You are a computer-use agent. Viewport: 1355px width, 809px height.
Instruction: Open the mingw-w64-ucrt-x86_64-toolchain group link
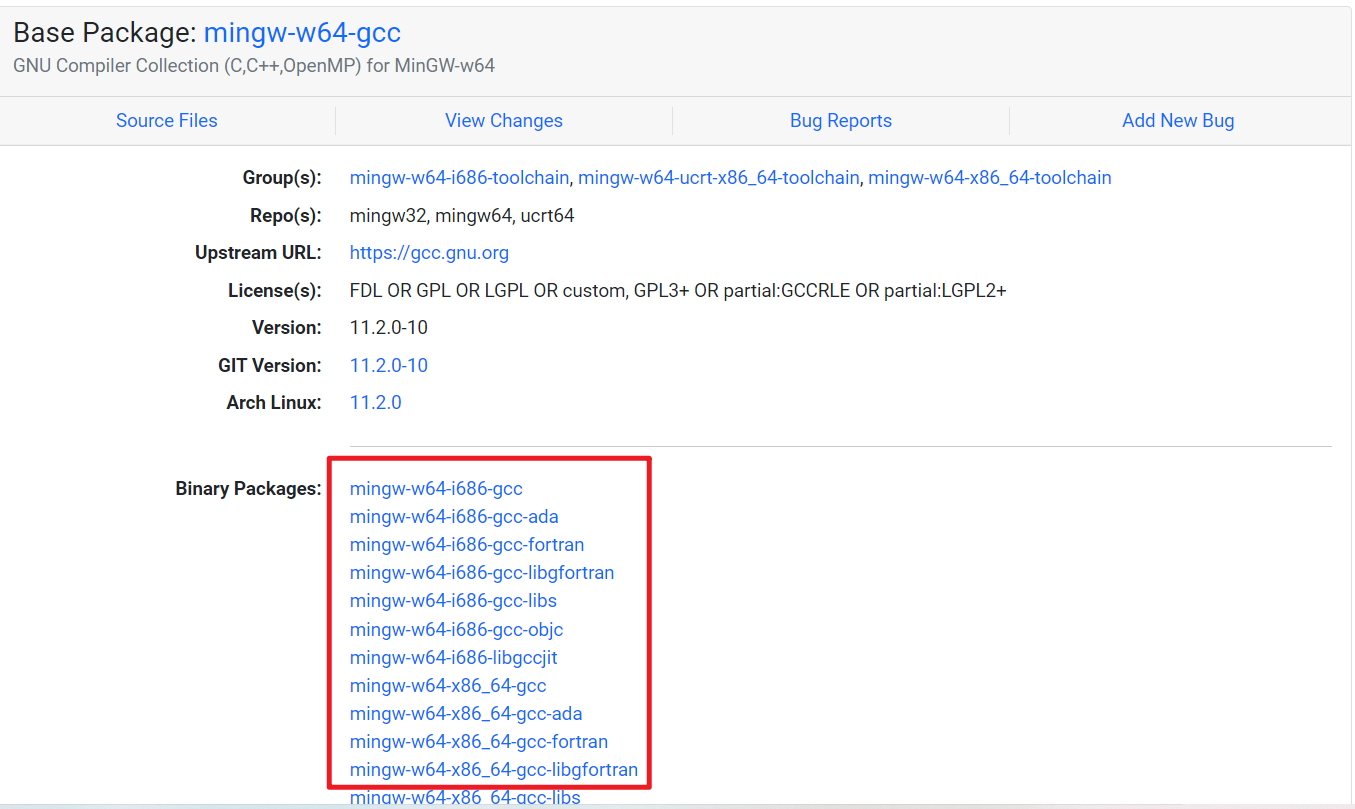[x=719, y=178]
